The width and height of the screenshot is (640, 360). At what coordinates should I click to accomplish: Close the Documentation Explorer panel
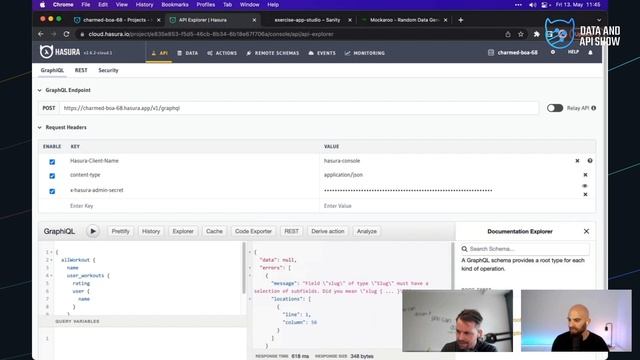coord(586,231)
